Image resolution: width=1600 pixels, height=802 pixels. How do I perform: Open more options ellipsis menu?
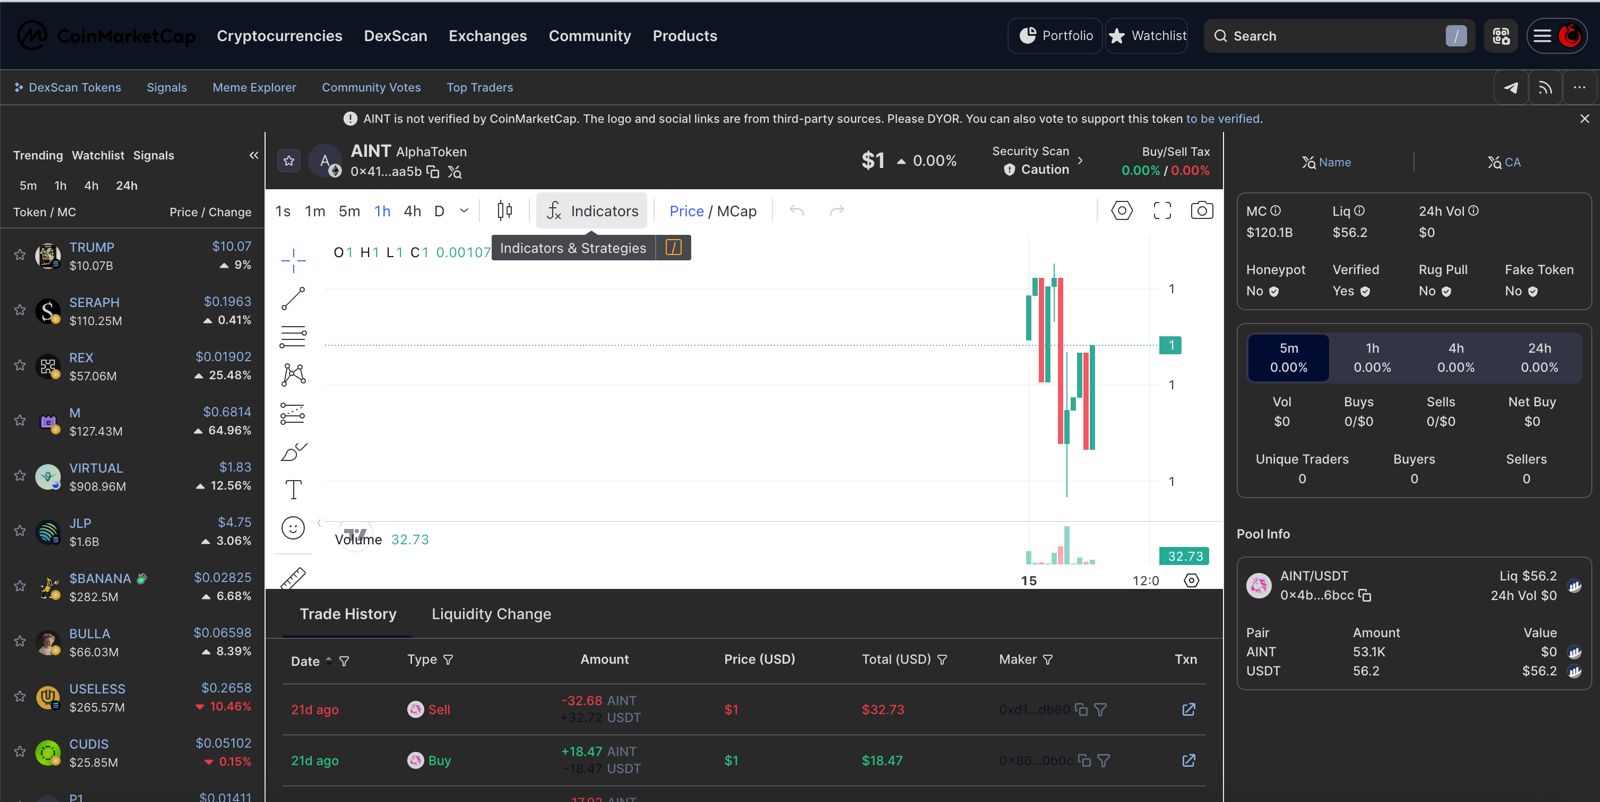(1580, 88)
